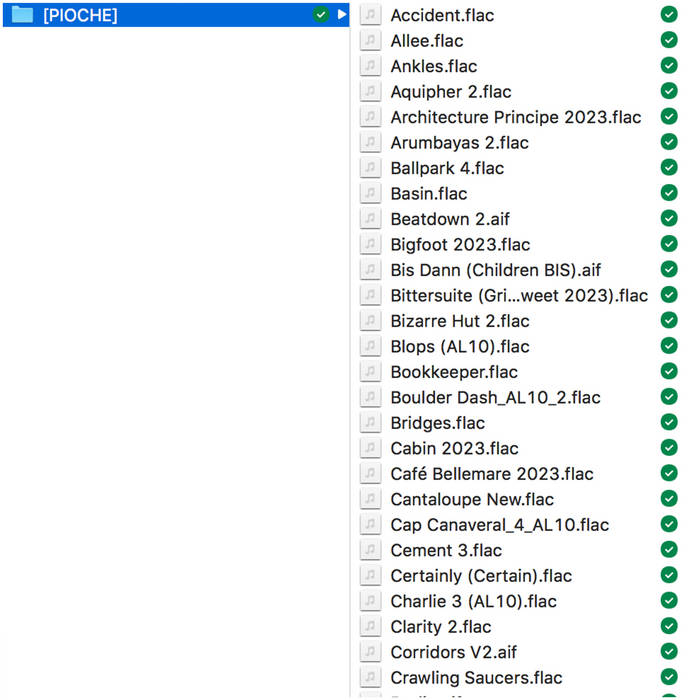Click the audio icon for Blops (AL10).flac
Screen dimensions: 700x700
tap(371, 346)
